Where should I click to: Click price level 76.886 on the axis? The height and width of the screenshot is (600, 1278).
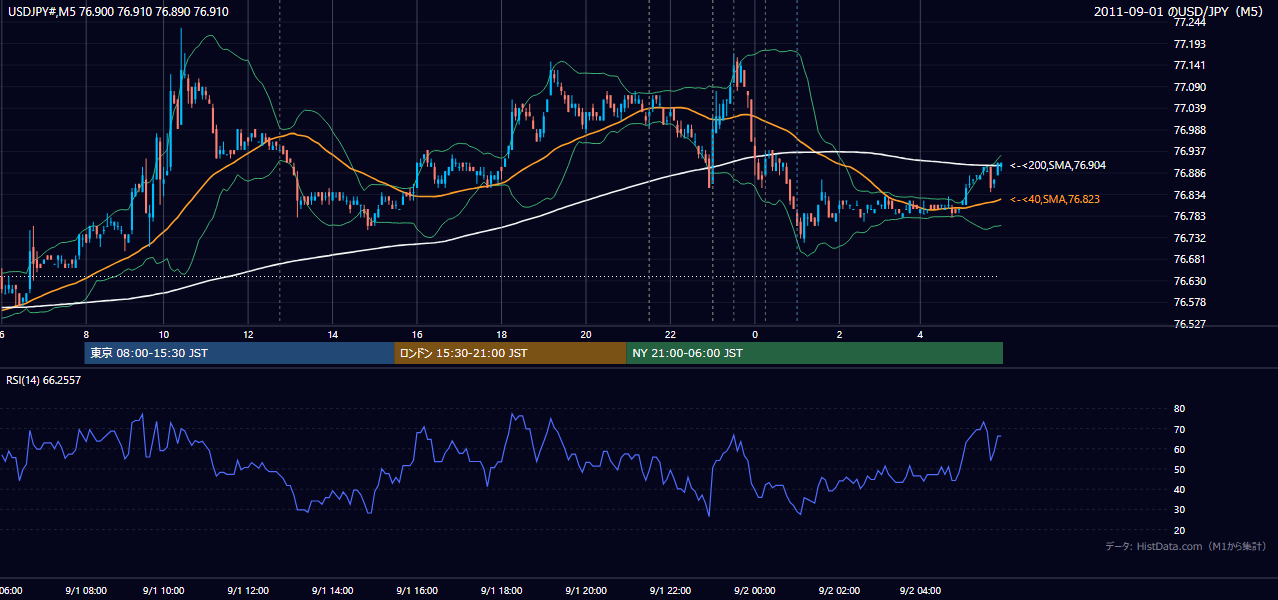(1191, 173)
